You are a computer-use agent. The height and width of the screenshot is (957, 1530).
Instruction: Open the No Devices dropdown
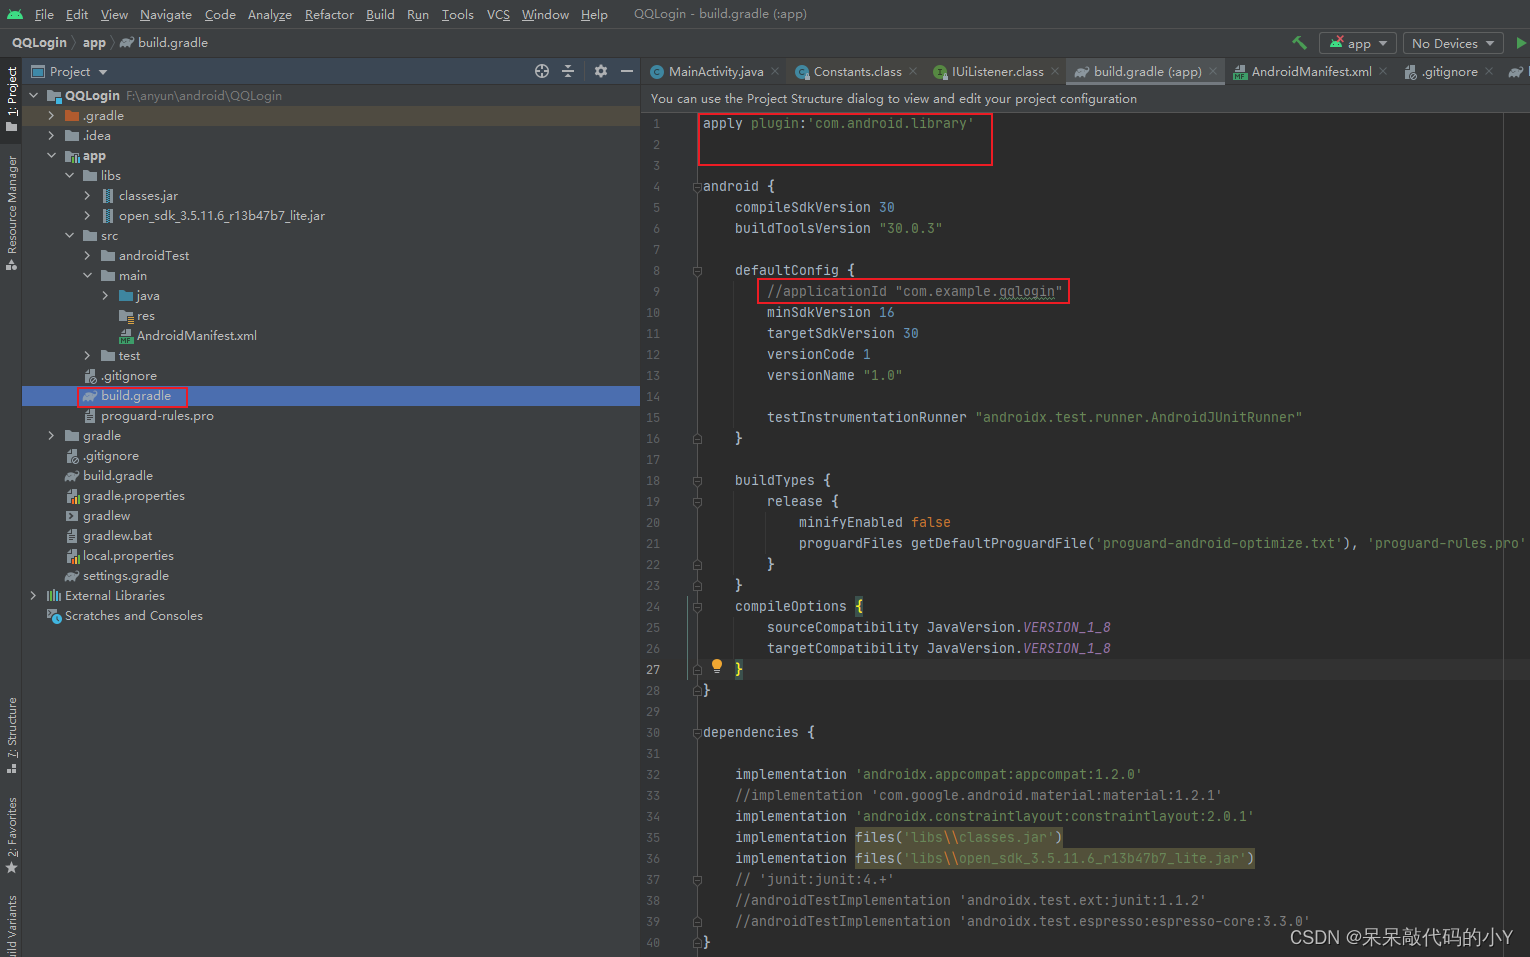pos(1453,43)
